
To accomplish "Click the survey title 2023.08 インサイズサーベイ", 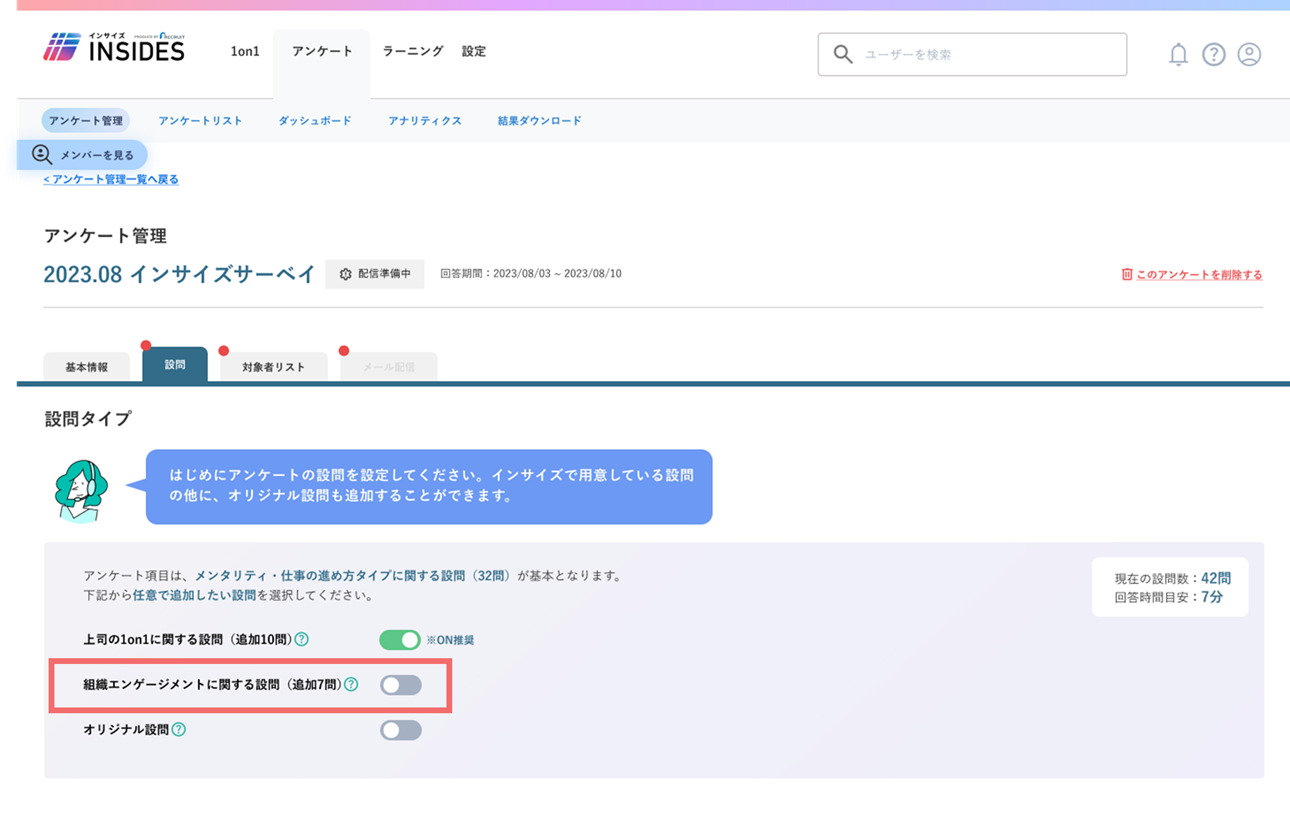I will 180,274.
